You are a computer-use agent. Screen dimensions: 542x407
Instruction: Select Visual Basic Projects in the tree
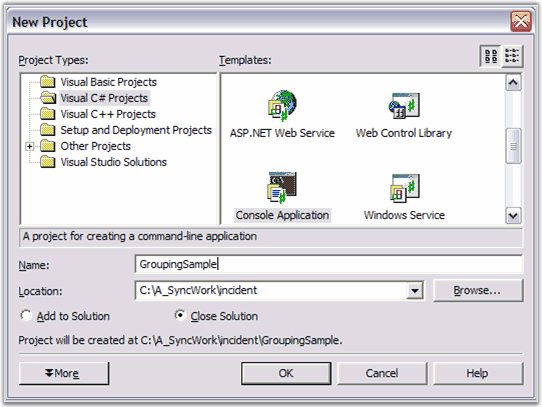click(x=109, y=82)
